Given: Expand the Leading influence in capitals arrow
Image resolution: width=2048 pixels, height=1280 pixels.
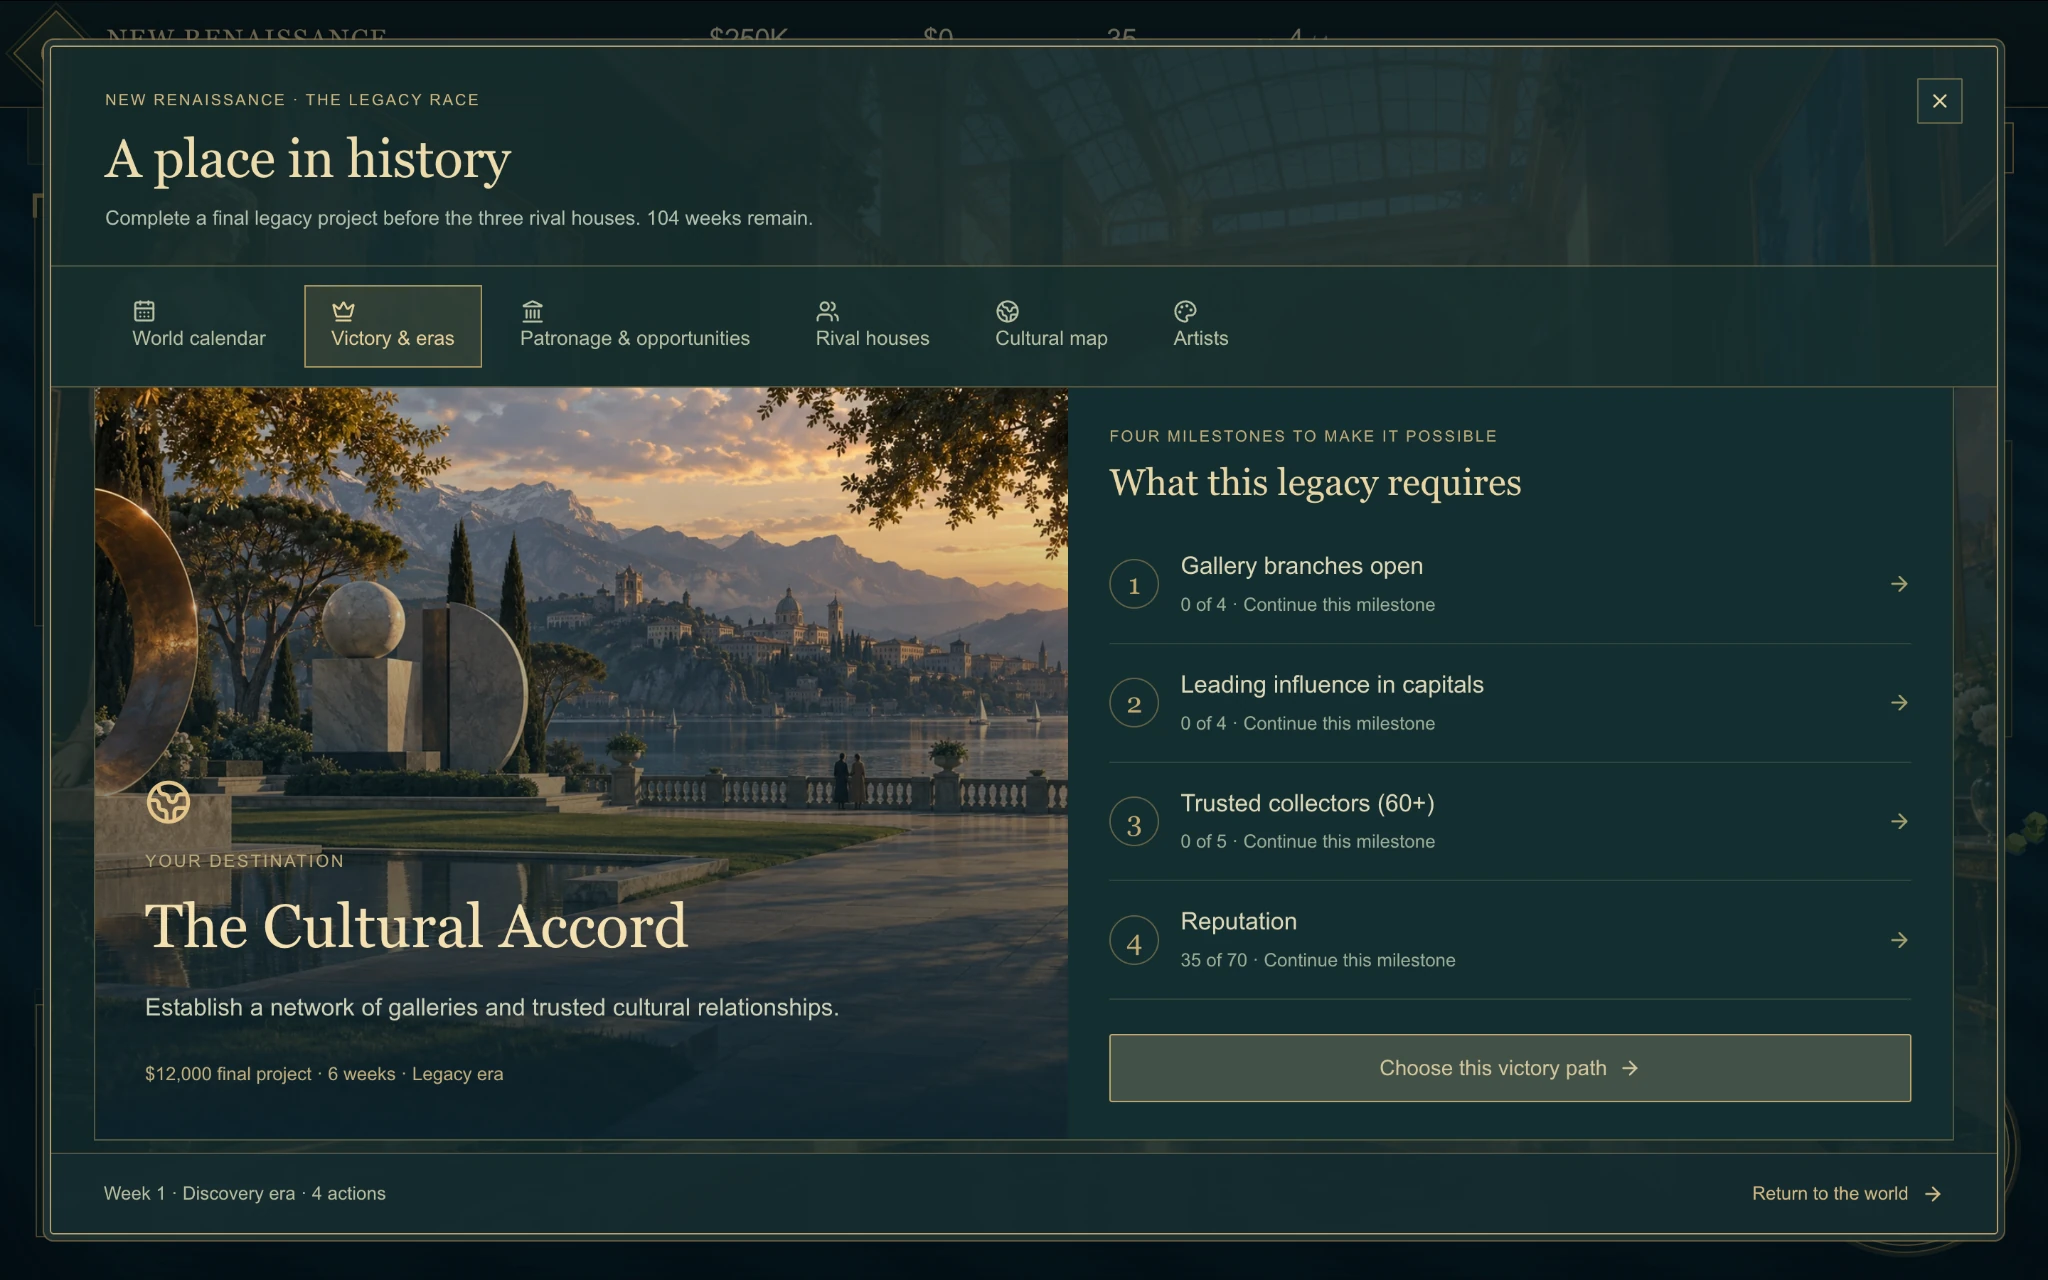Looking at the screenshot, I should click(x=1899, y=703).
